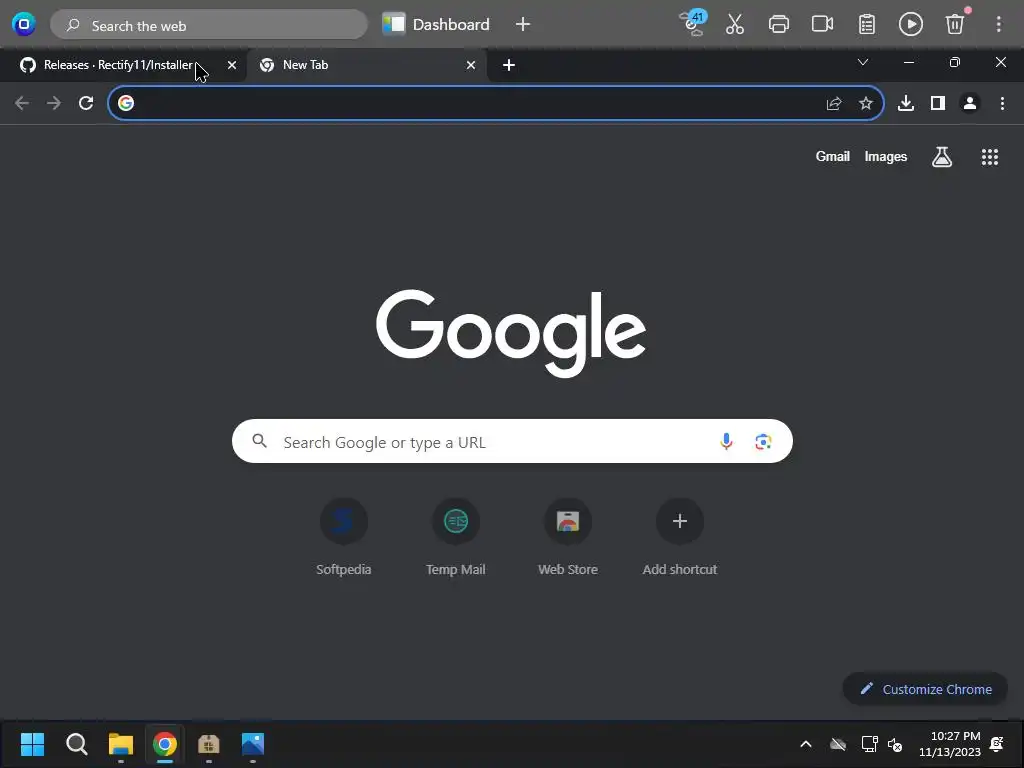Open the clipboard notes icon
The image size is (1024, 768).
(867, 25)
